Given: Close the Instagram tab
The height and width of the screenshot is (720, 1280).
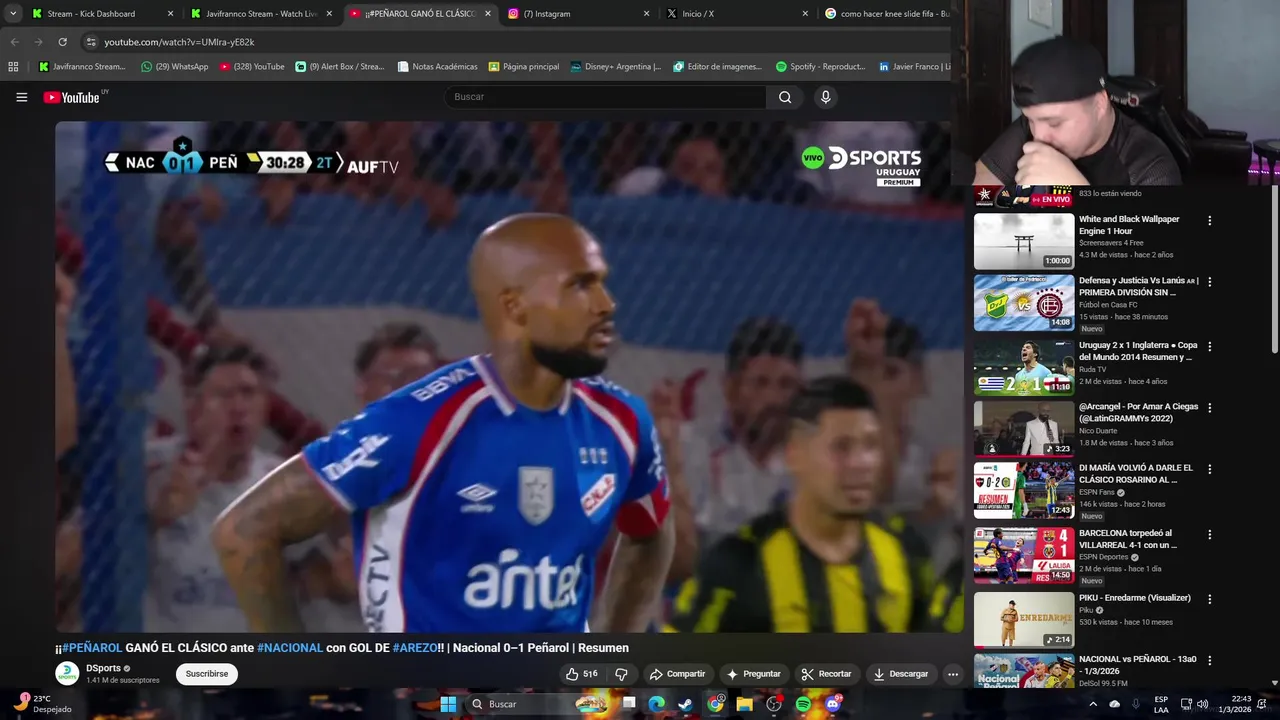Looking at the screenshot, I should point(646,14).
